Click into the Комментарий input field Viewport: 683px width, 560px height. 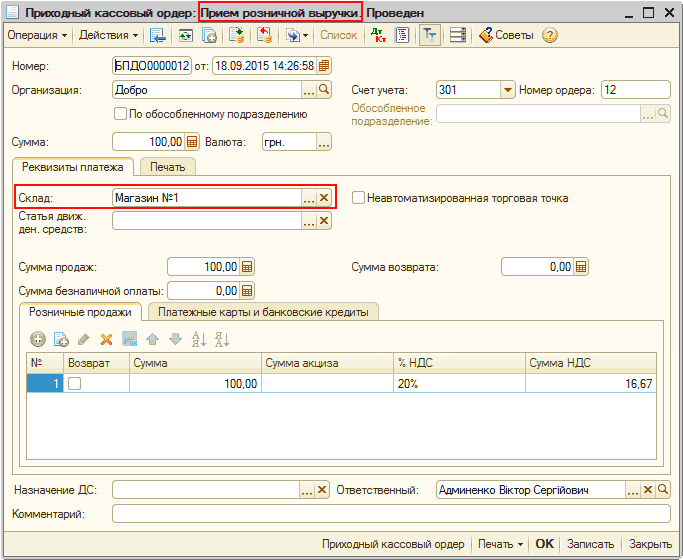coord(390,514)
